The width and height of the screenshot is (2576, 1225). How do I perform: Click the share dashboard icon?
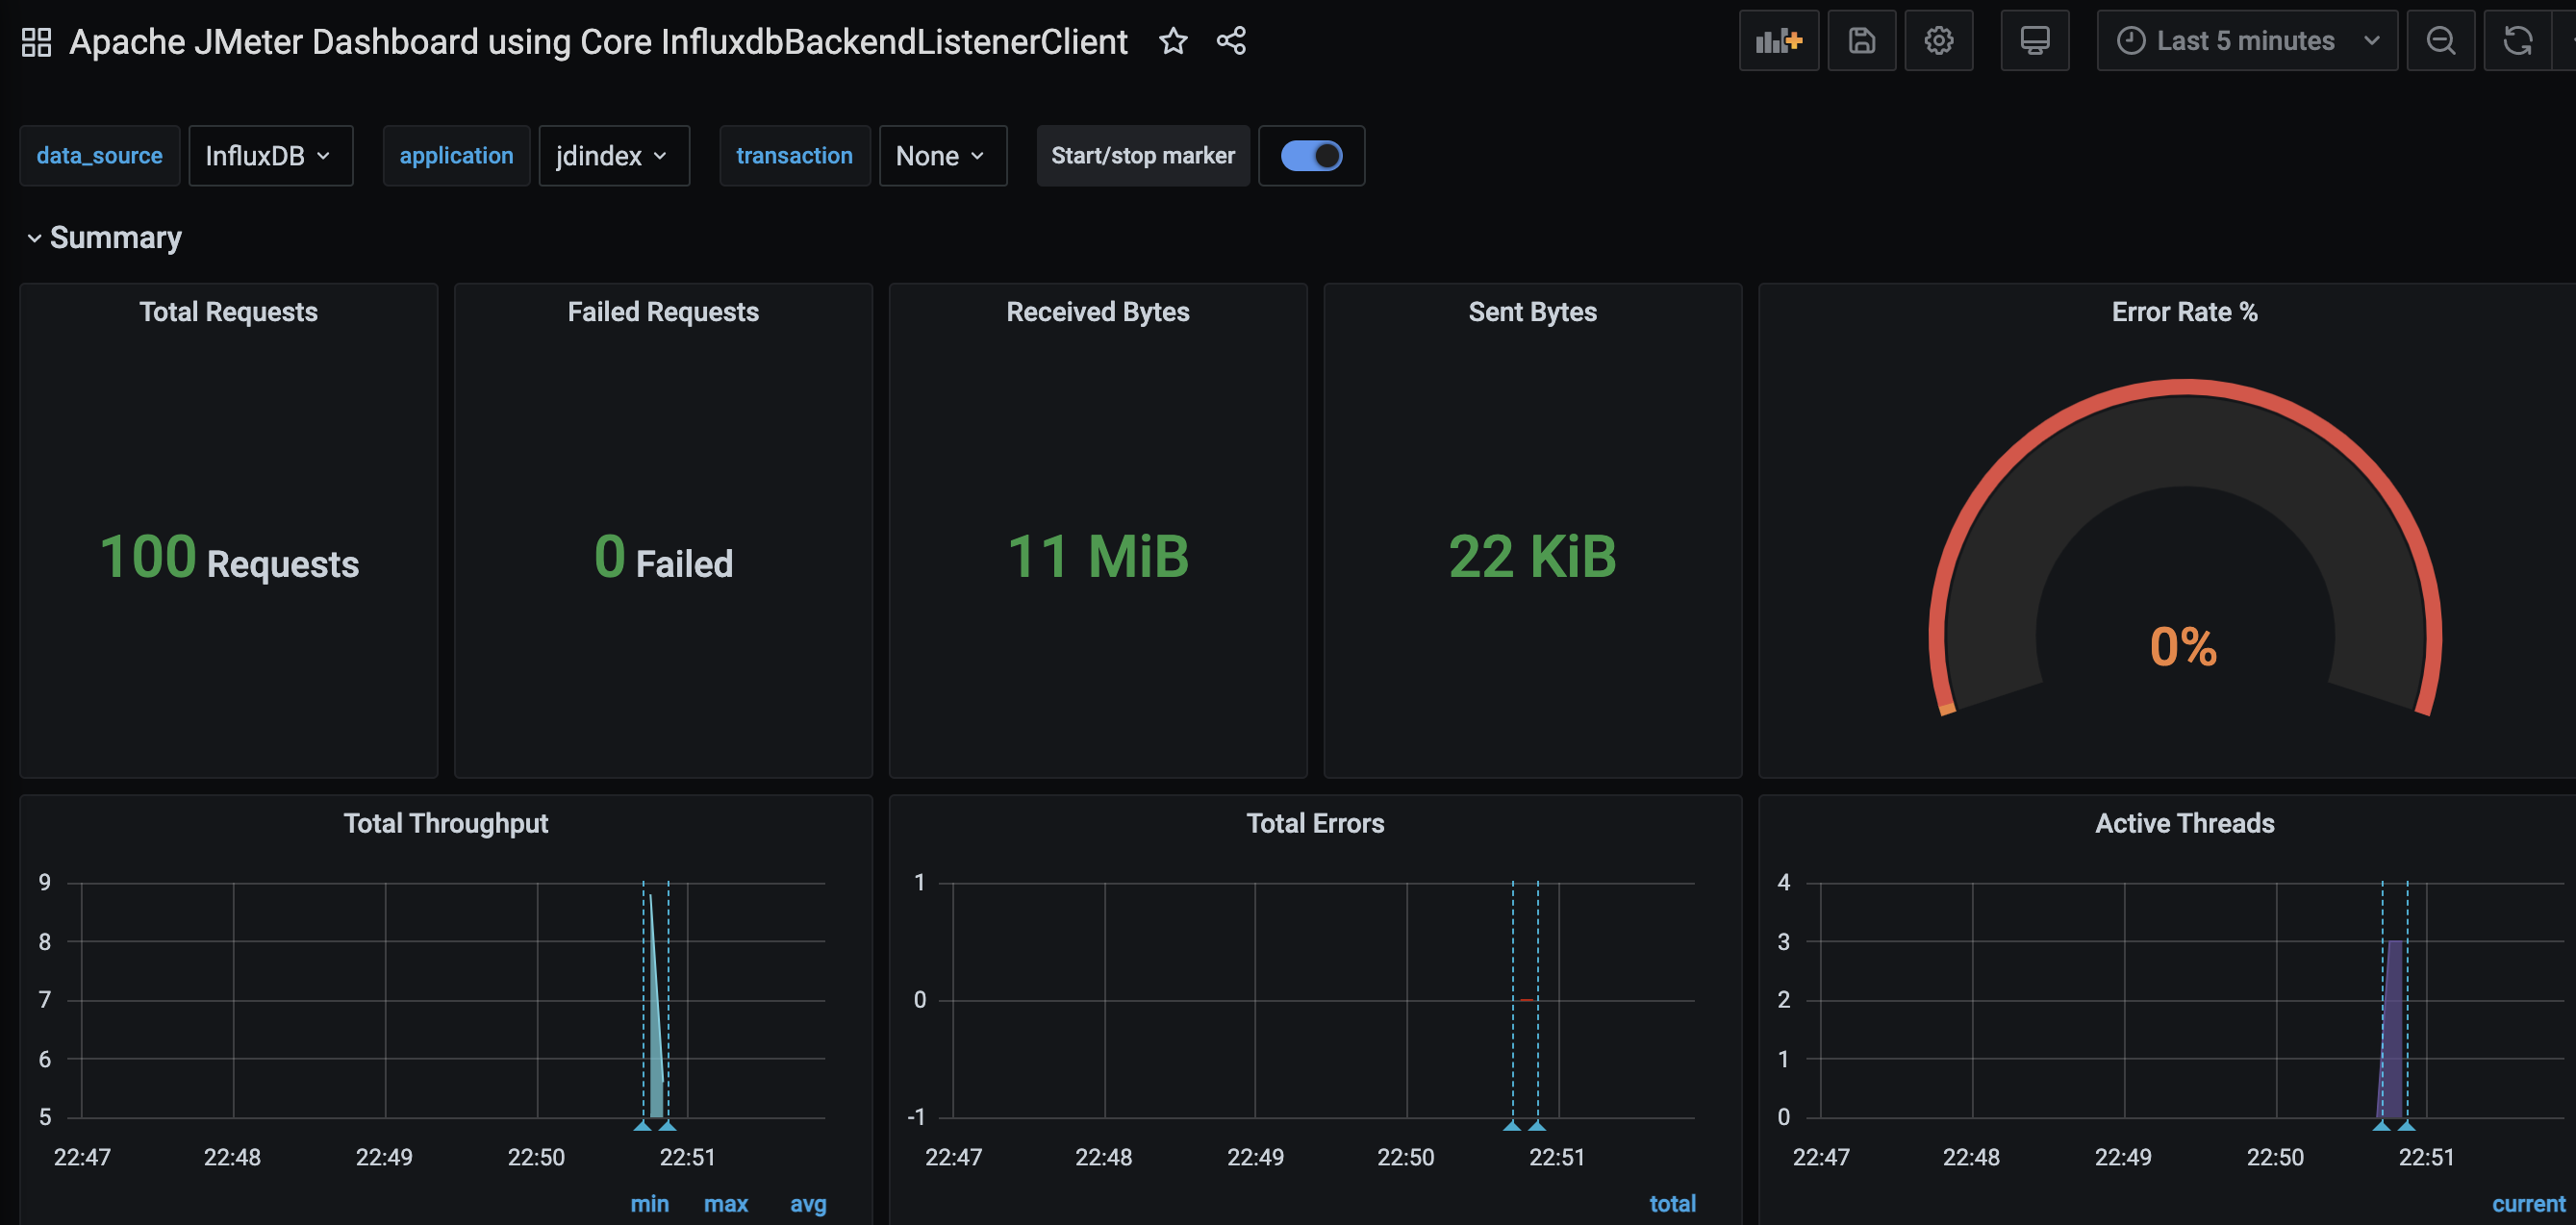pos(1231,41)
